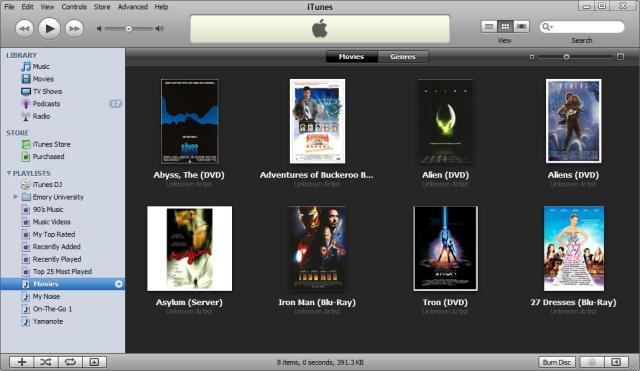Click the 27 Dresses (Blu-Ray) title

[573, 302]
